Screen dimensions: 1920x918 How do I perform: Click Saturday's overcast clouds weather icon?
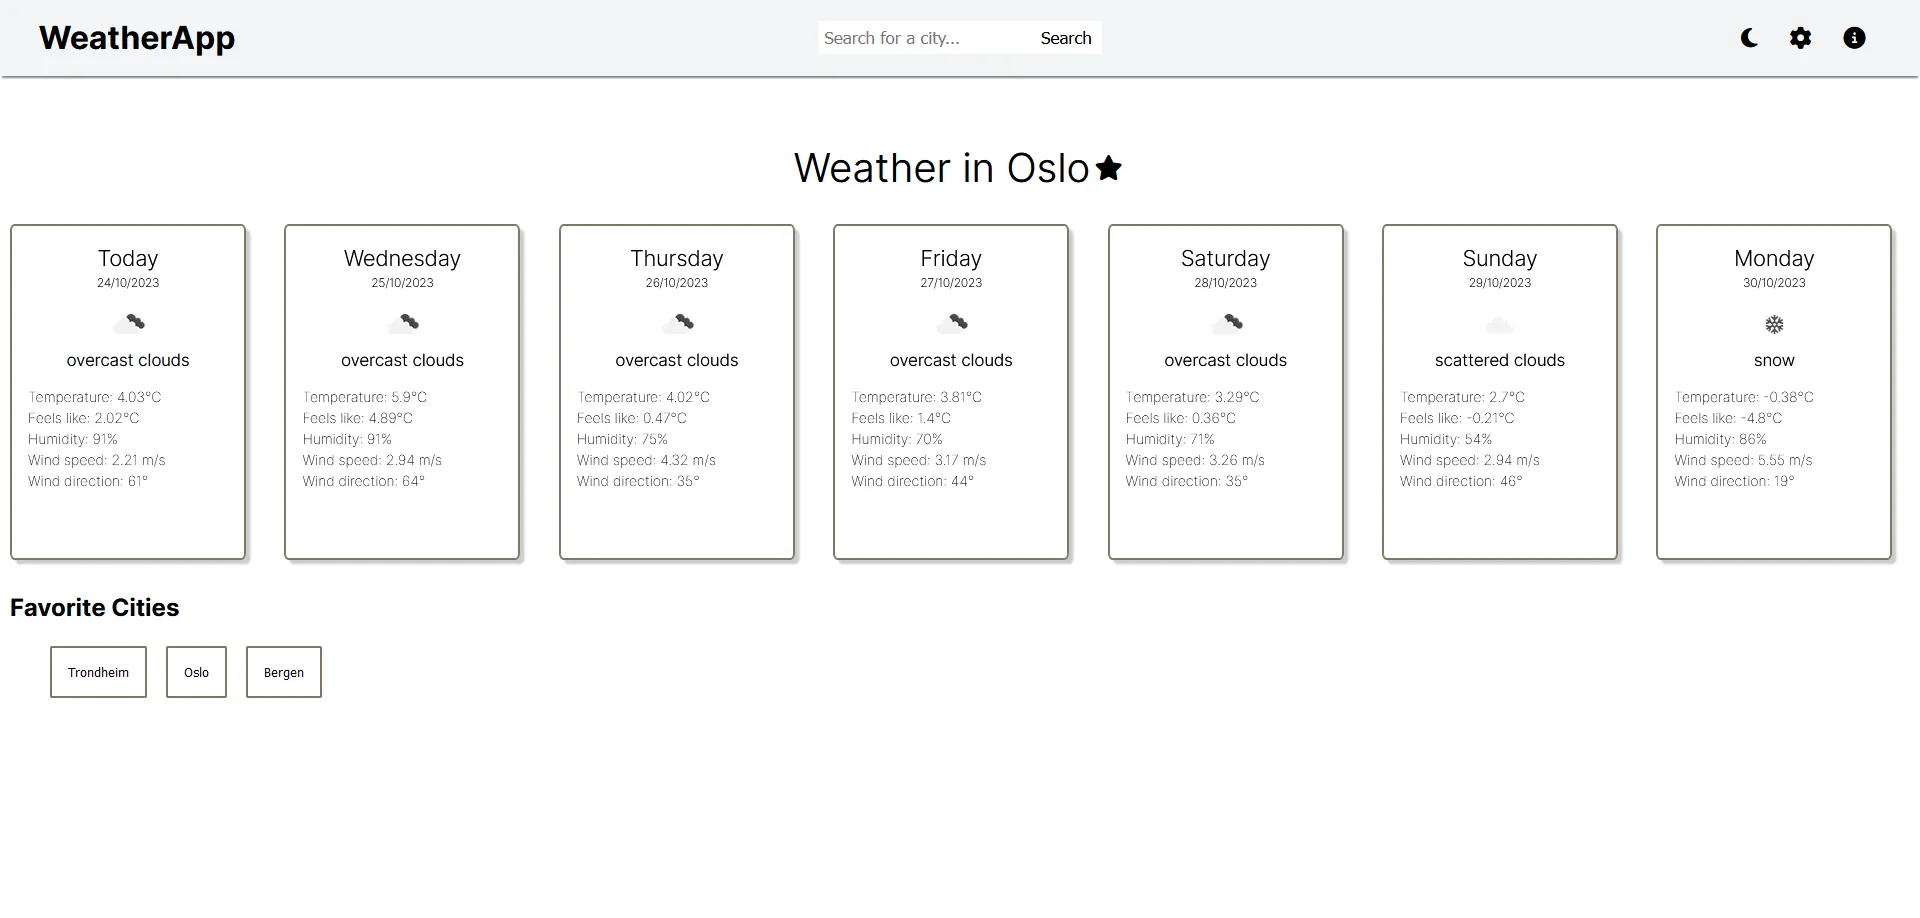tap(1226, 323)
